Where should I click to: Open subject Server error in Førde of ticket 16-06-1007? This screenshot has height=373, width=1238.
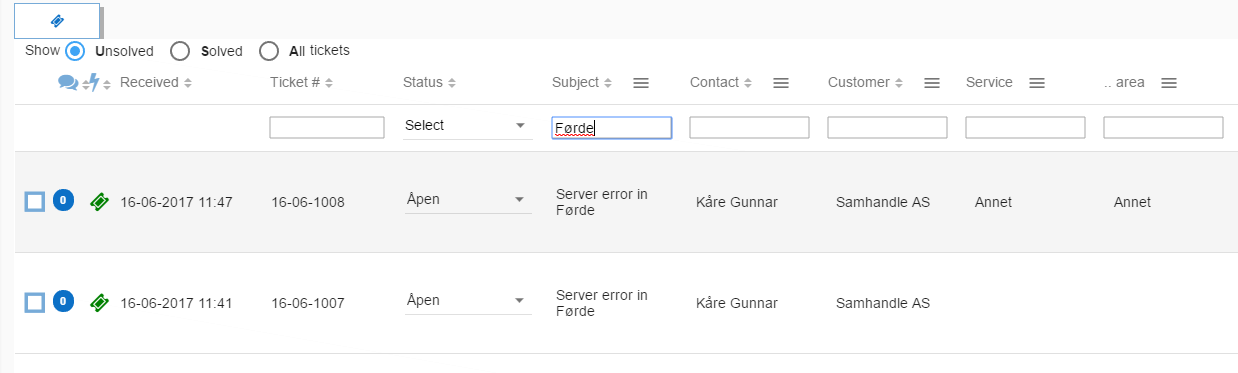pyautogui.click(x=601, y=303)
